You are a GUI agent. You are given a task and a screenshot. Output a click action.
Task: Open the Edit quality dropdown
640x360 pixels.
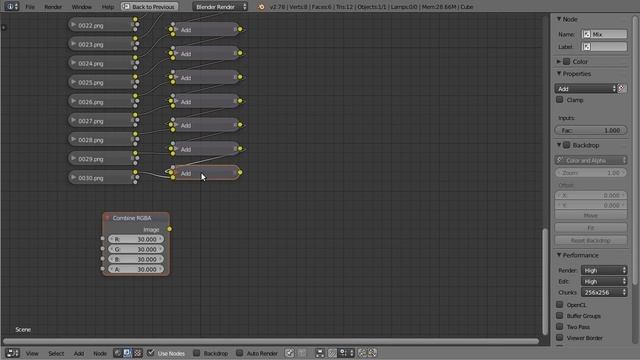(x=604, y=281)
